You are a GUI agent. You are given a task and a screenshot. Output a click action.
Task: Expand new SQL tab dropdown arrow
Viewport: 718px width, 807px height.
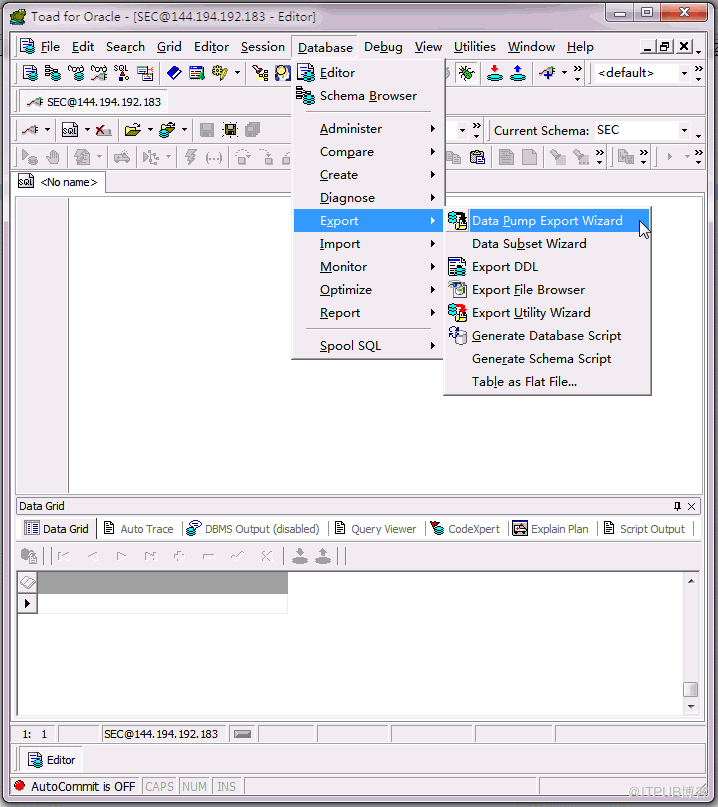[87, 130]
